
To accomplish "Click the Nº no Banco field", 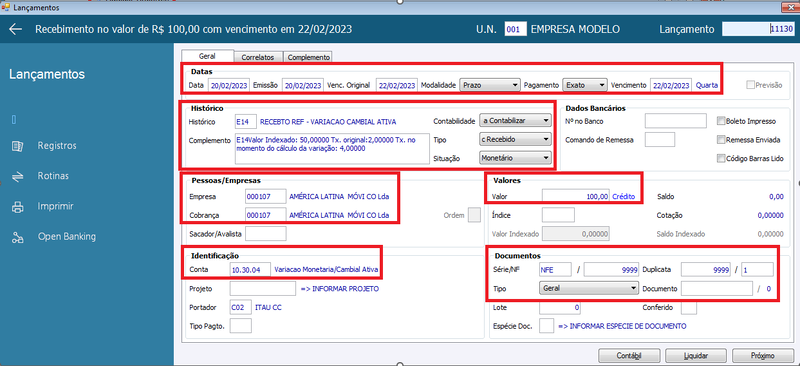I will pos(676,121).
